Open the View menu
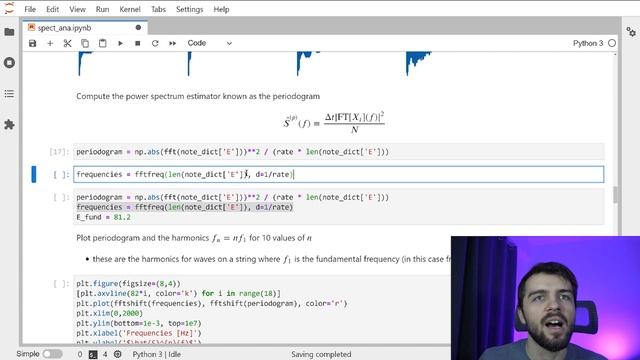640x360 pixels. [77, 9]
